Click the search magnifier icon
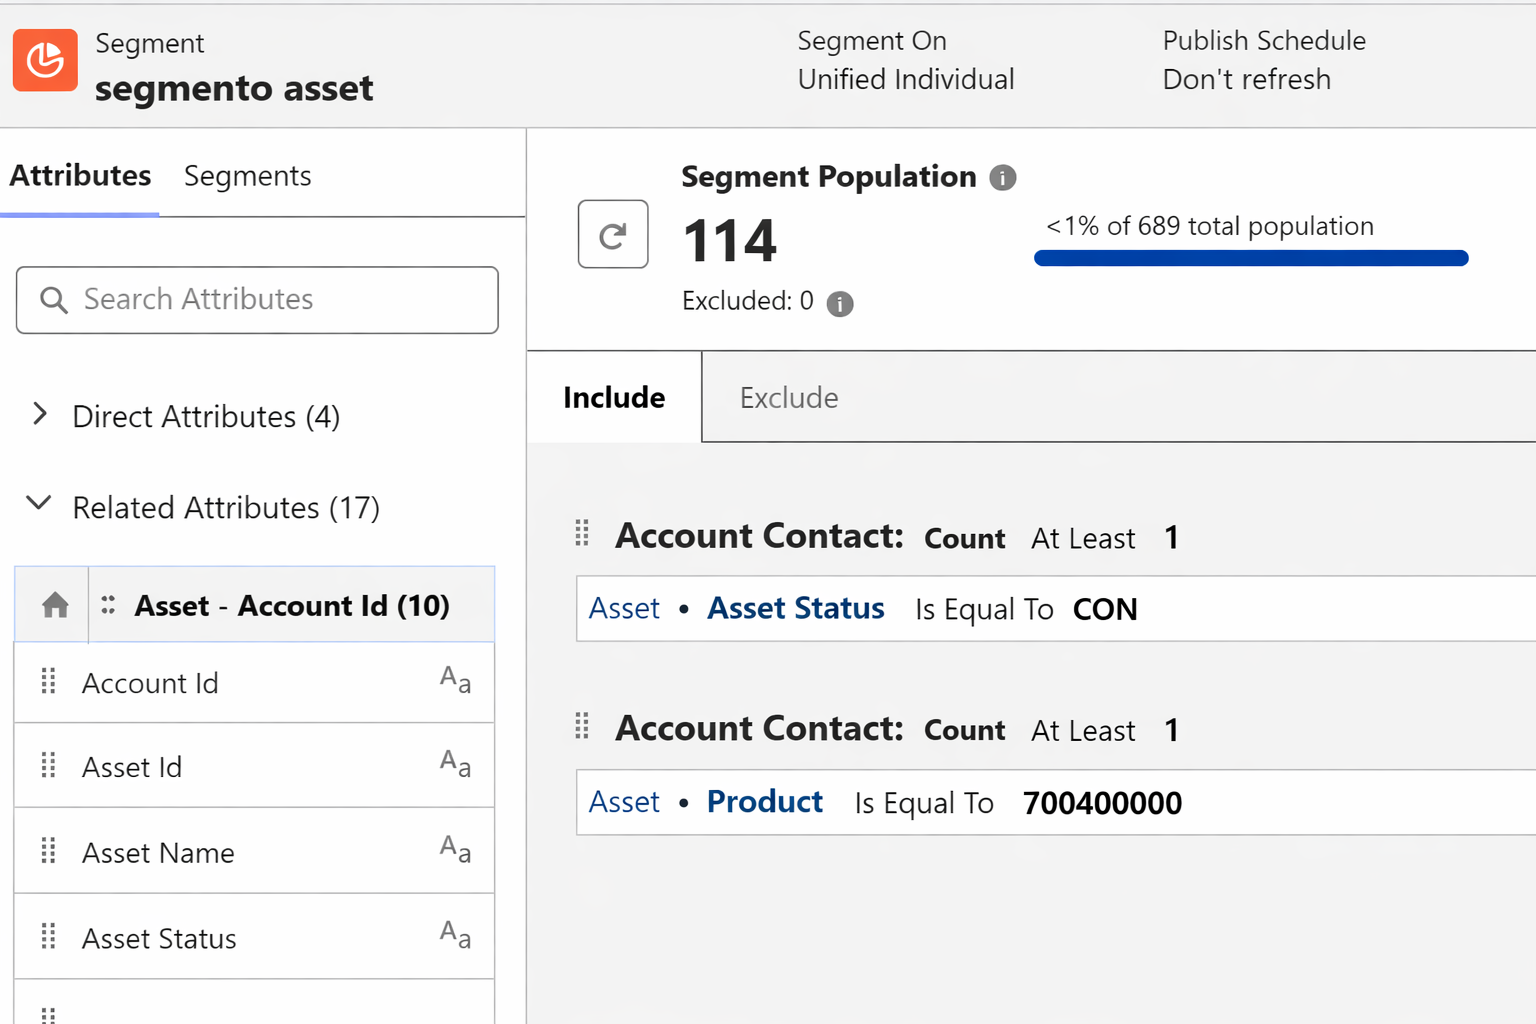 click(54, 300)
